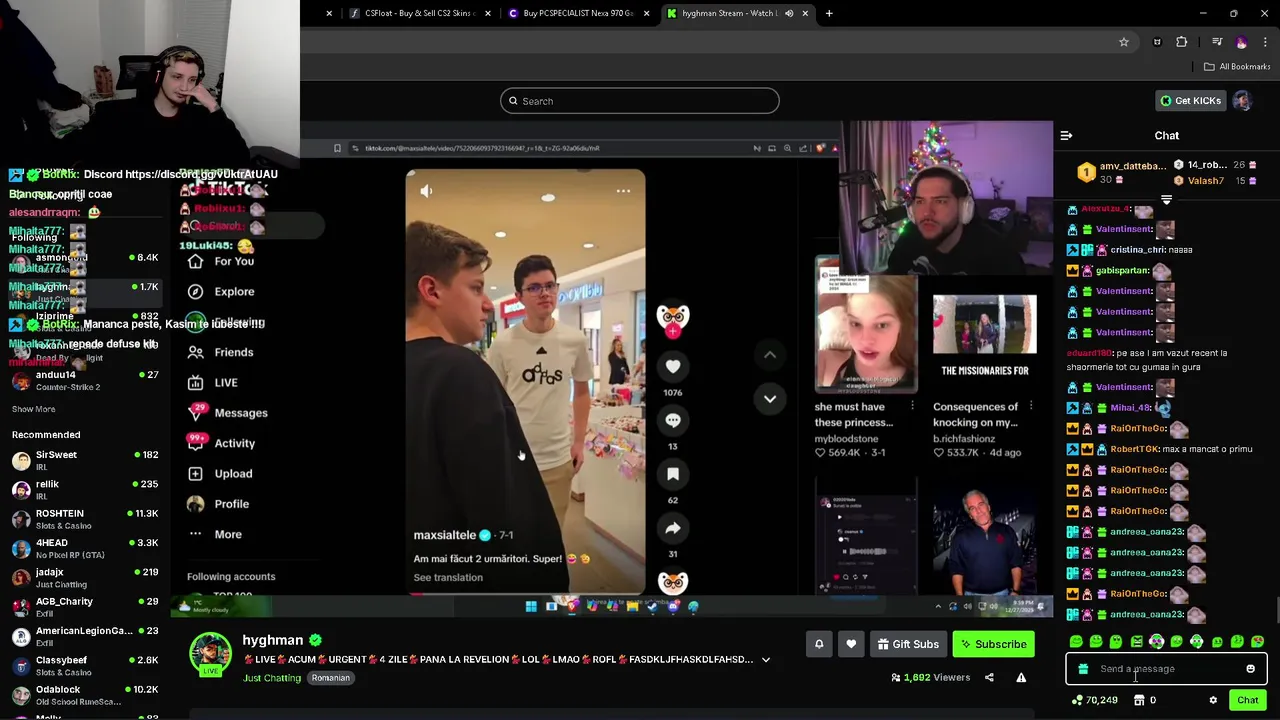
Task: Open the emoji picker in chat
Action: (1250, 669)
